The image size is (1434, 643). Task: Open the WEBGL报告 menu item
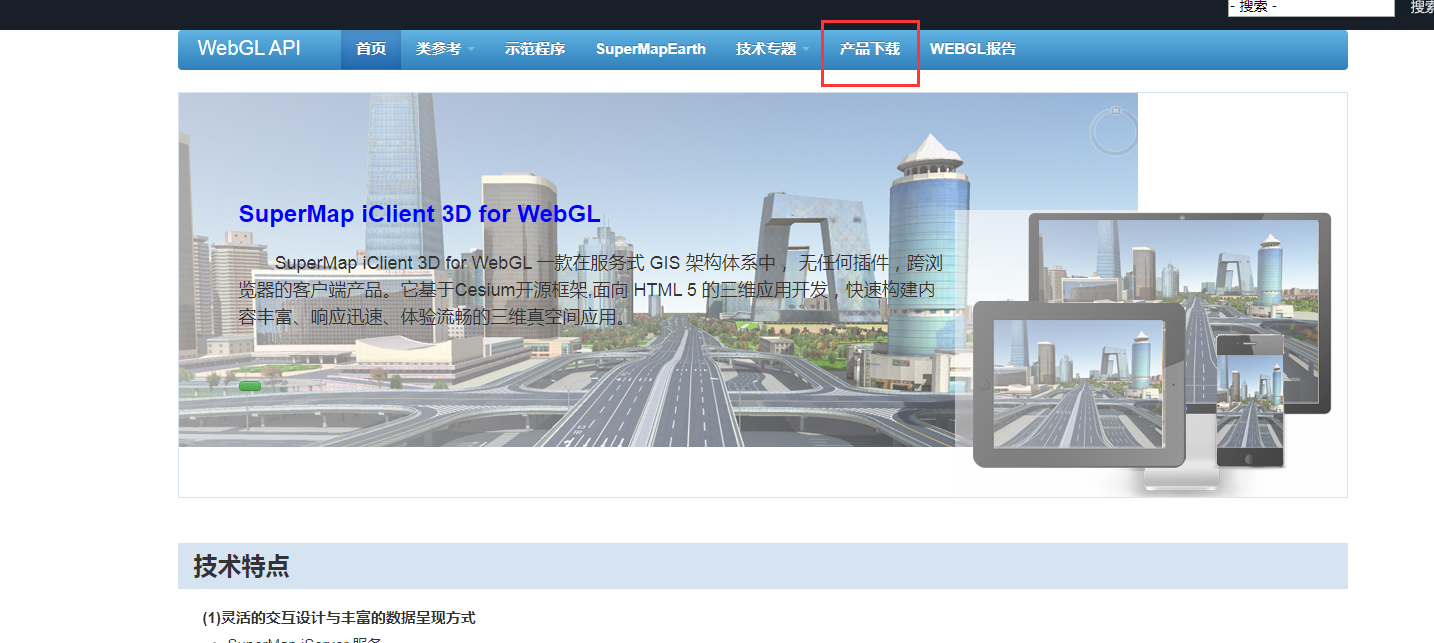click(x=973, y=49)
